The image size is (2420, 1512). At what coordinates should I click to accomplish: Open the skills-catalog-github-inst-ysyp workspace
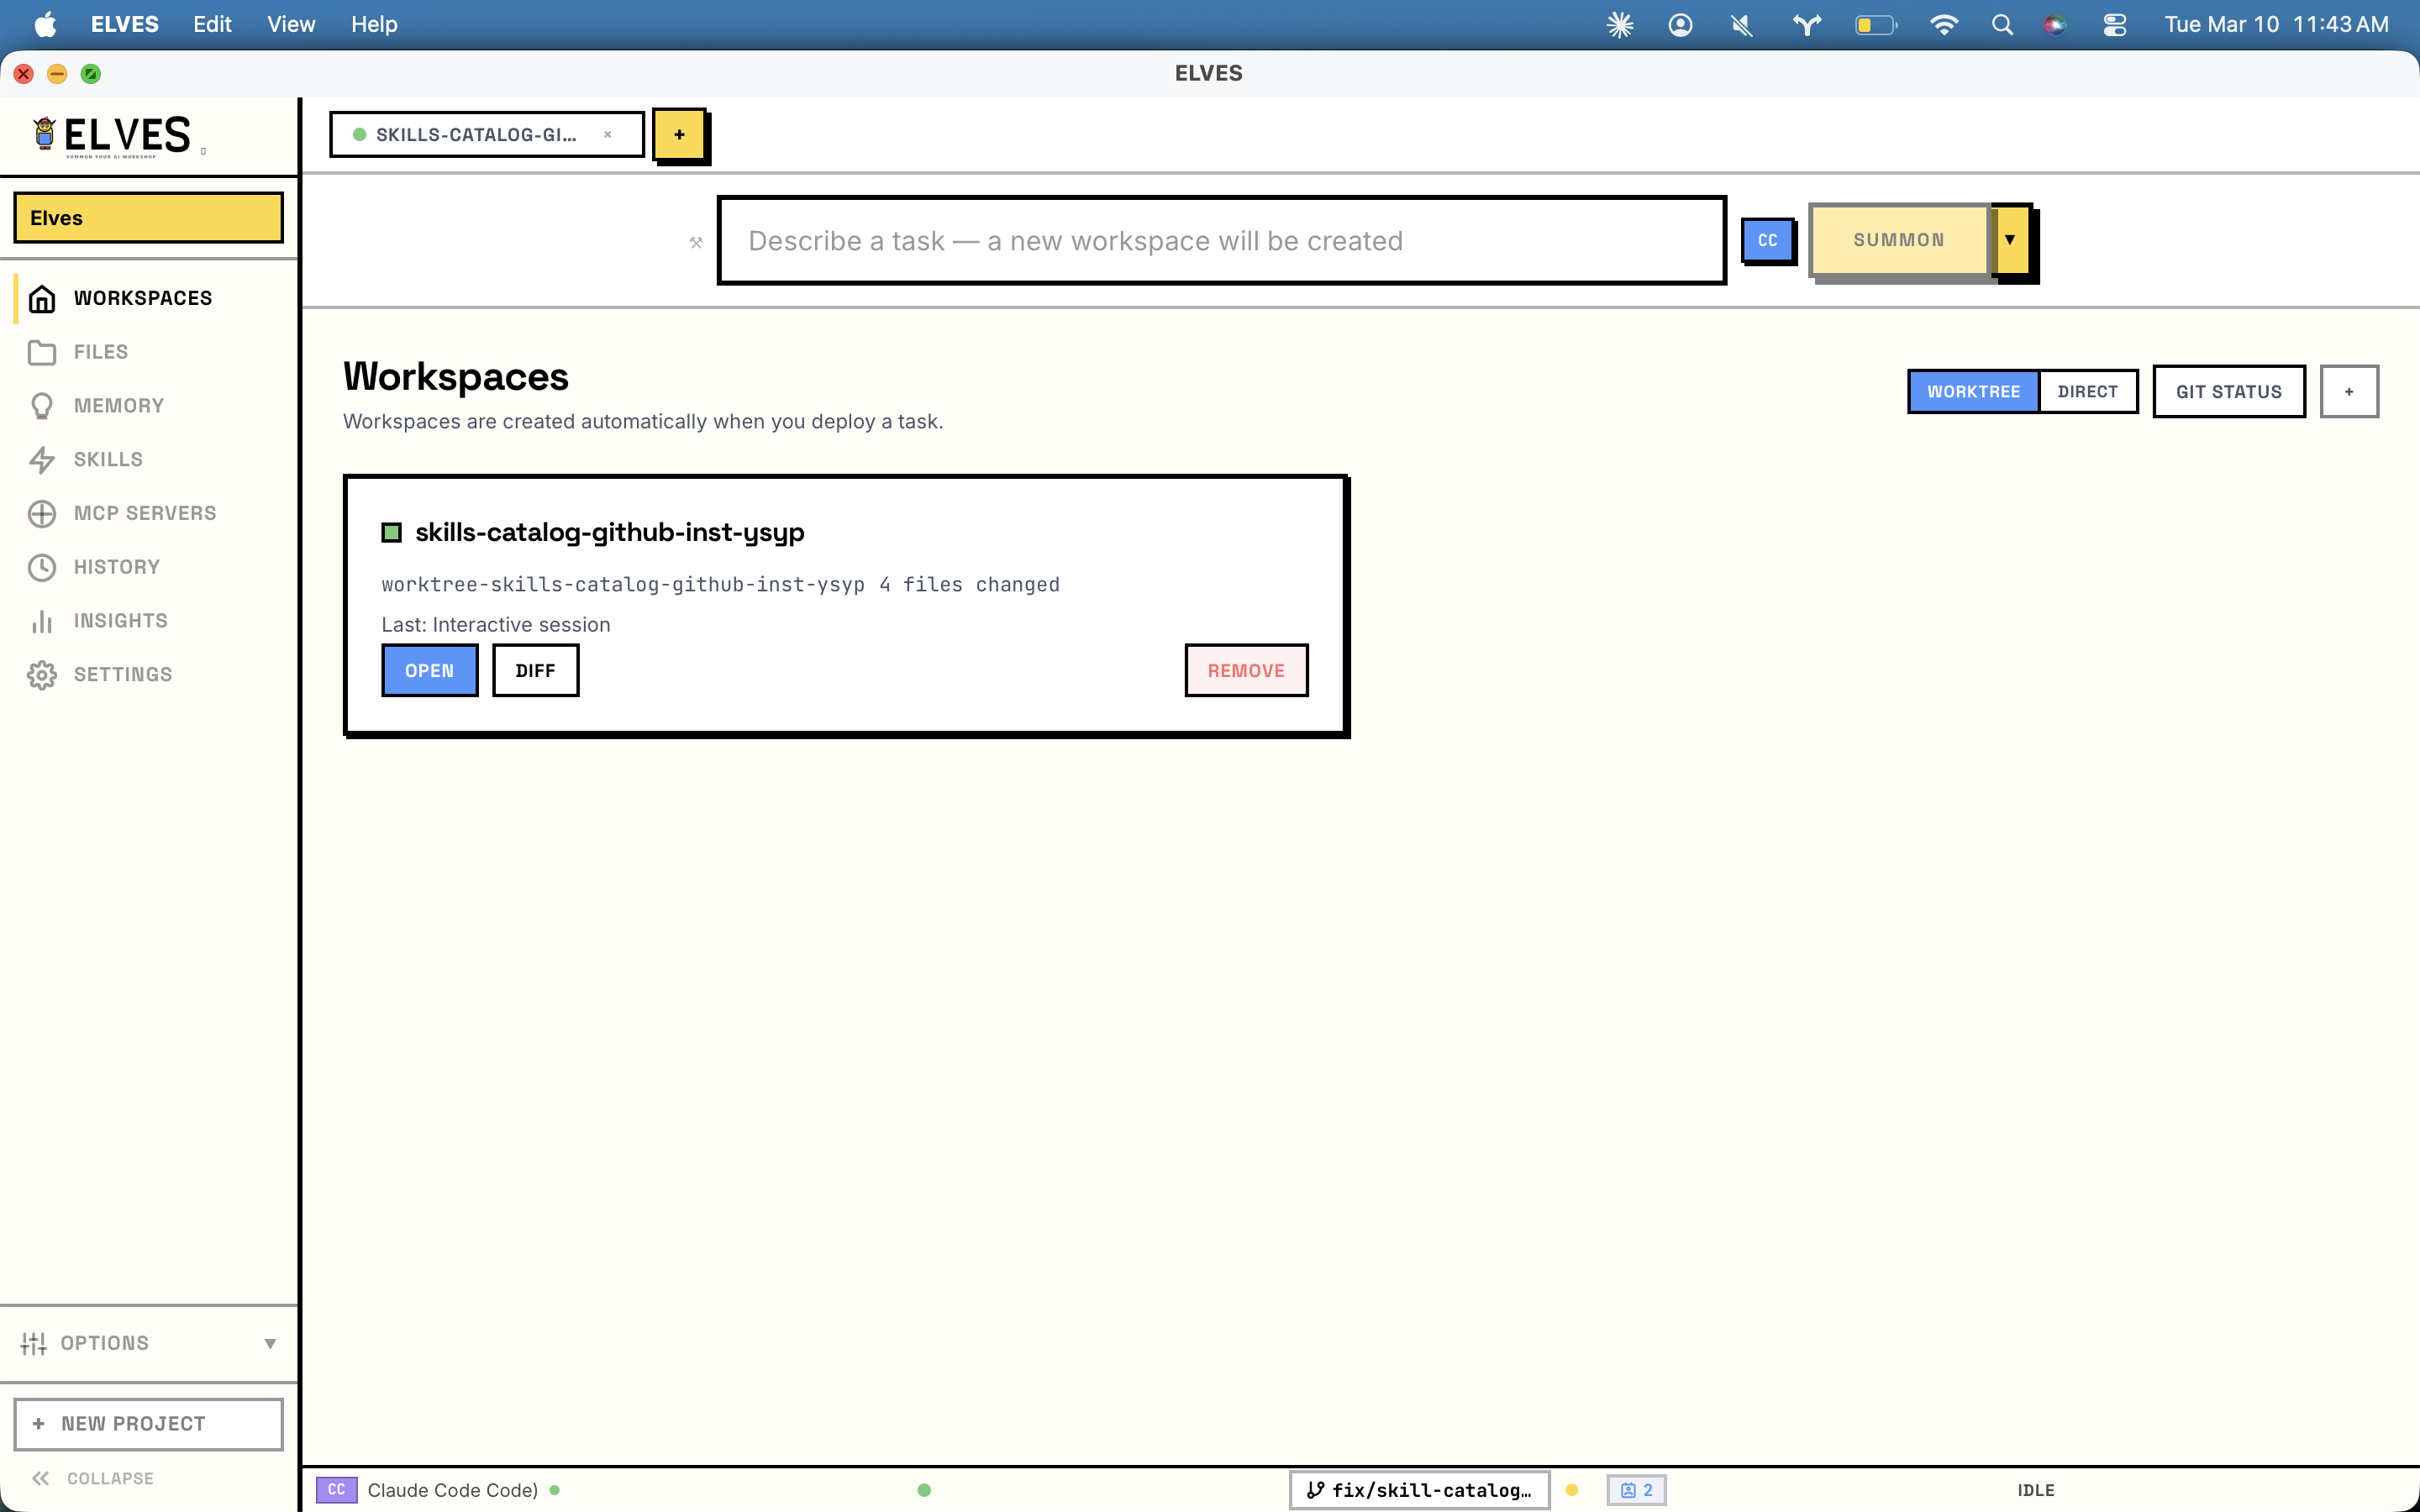click(x=429, y=671)
